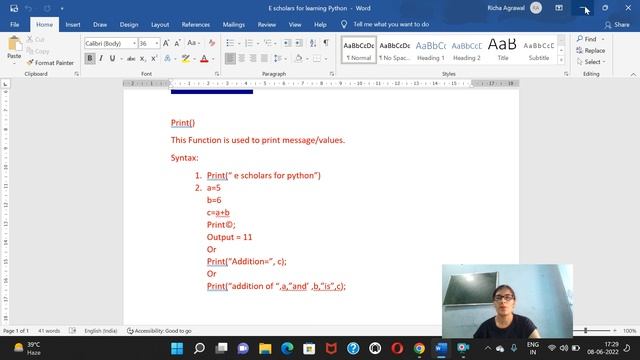Screen dimensions: 640x360
Task: Open the multilevel list icon
Action: pos(268,43)
